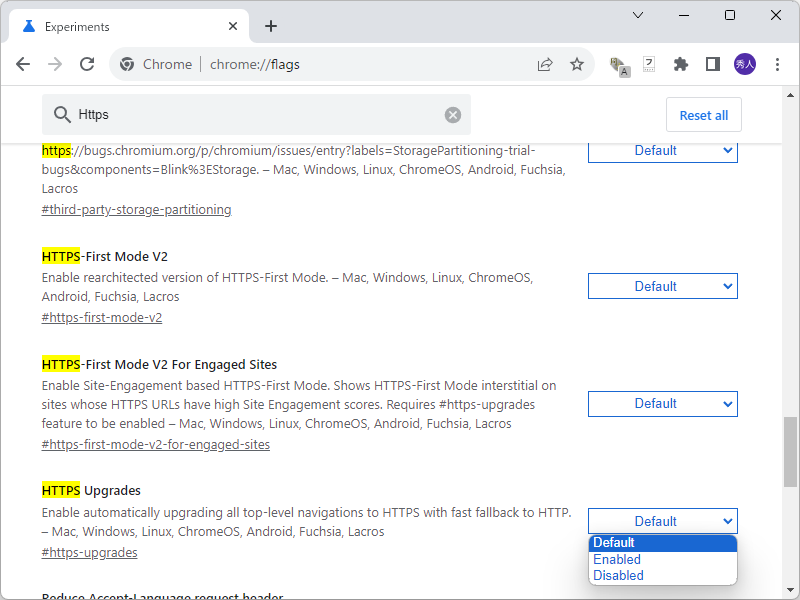Expand HTTPS-First Mode V2 For Engaged Sites dropdown
The image size is (800, 600).
point(662,404)
